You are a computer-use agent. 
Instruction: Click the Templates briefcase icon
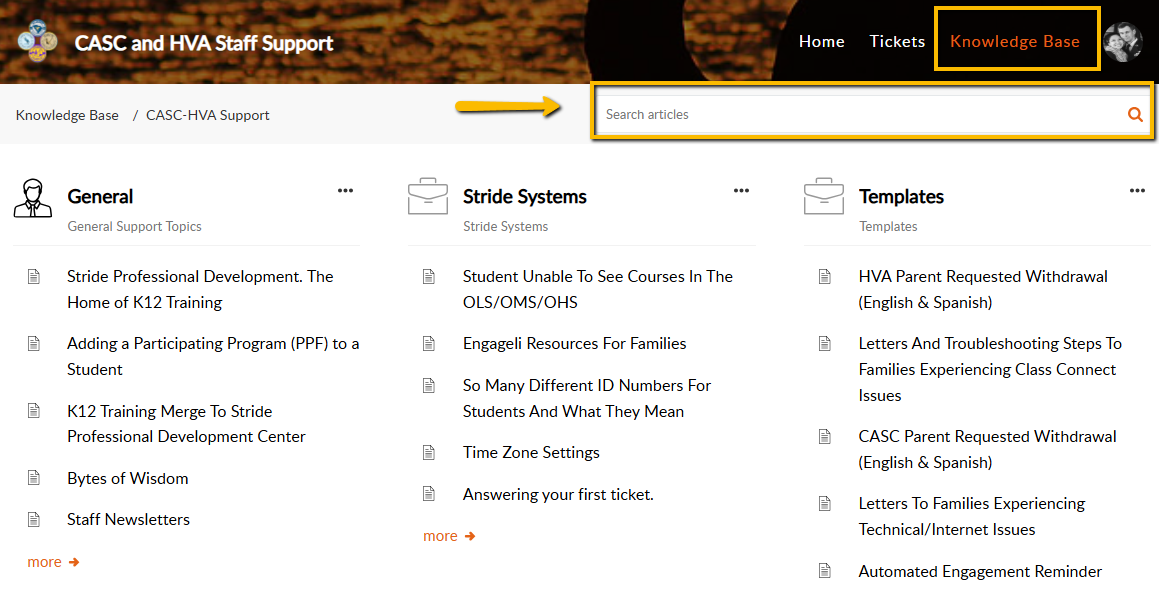(823, 197)
